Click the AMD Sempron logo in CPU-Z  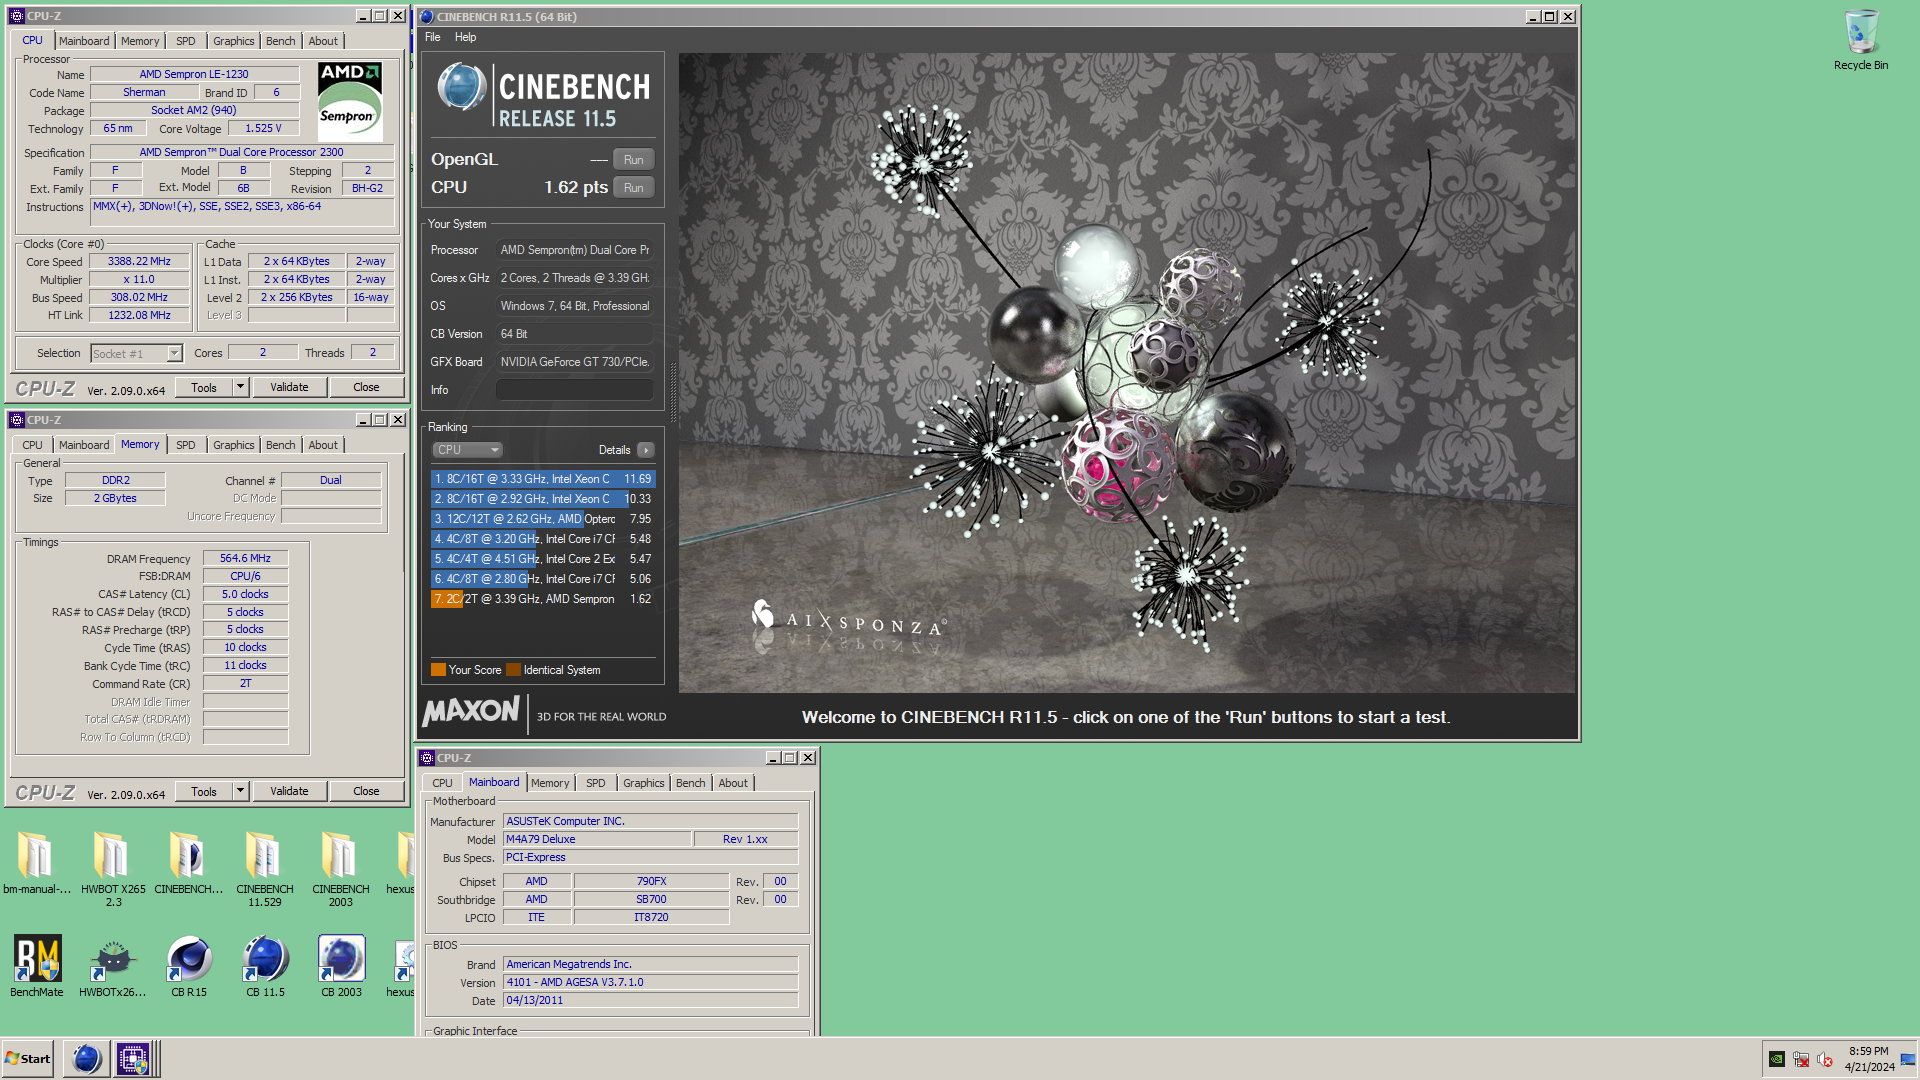pyautogui.click(x=349, y=102)
